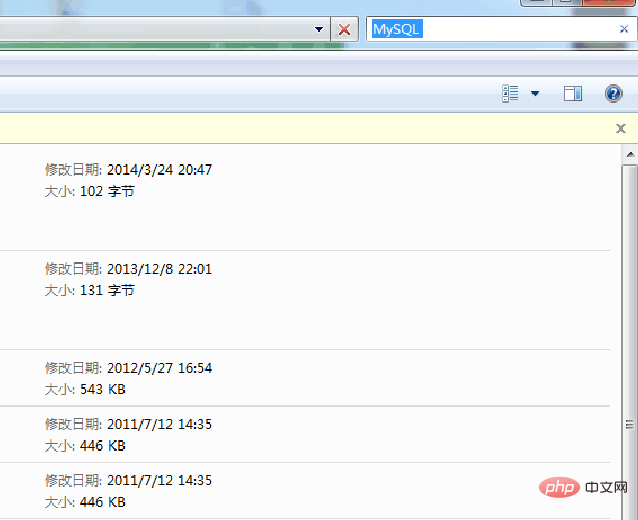The width and height of the screenshot is (638, 520).
Task: Select the size value 131 字节
Action: pos(107,291)
